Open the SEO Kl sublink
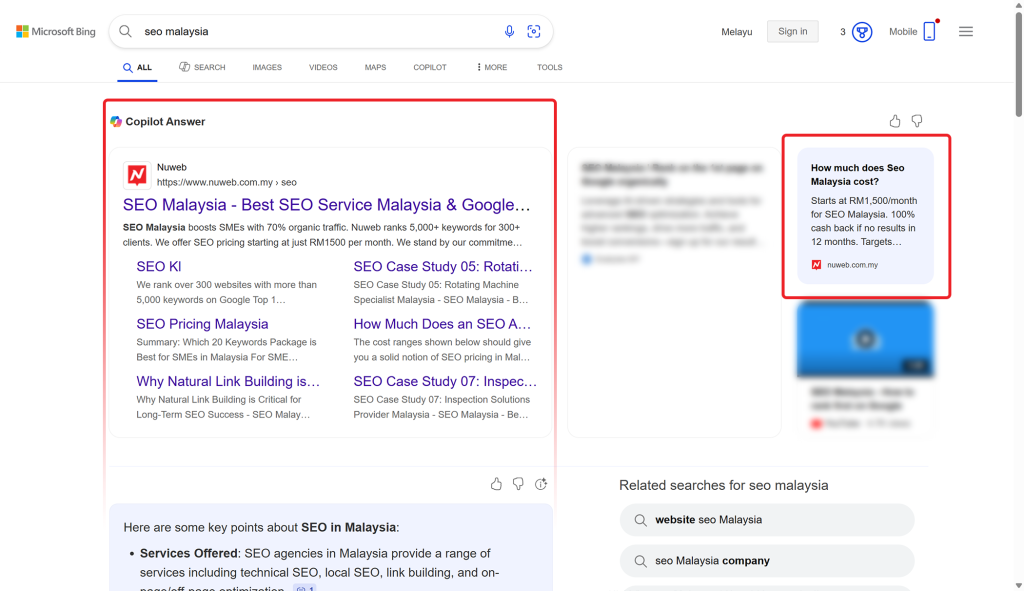Viewport: 1024px width, 591px height. (159, 266)
